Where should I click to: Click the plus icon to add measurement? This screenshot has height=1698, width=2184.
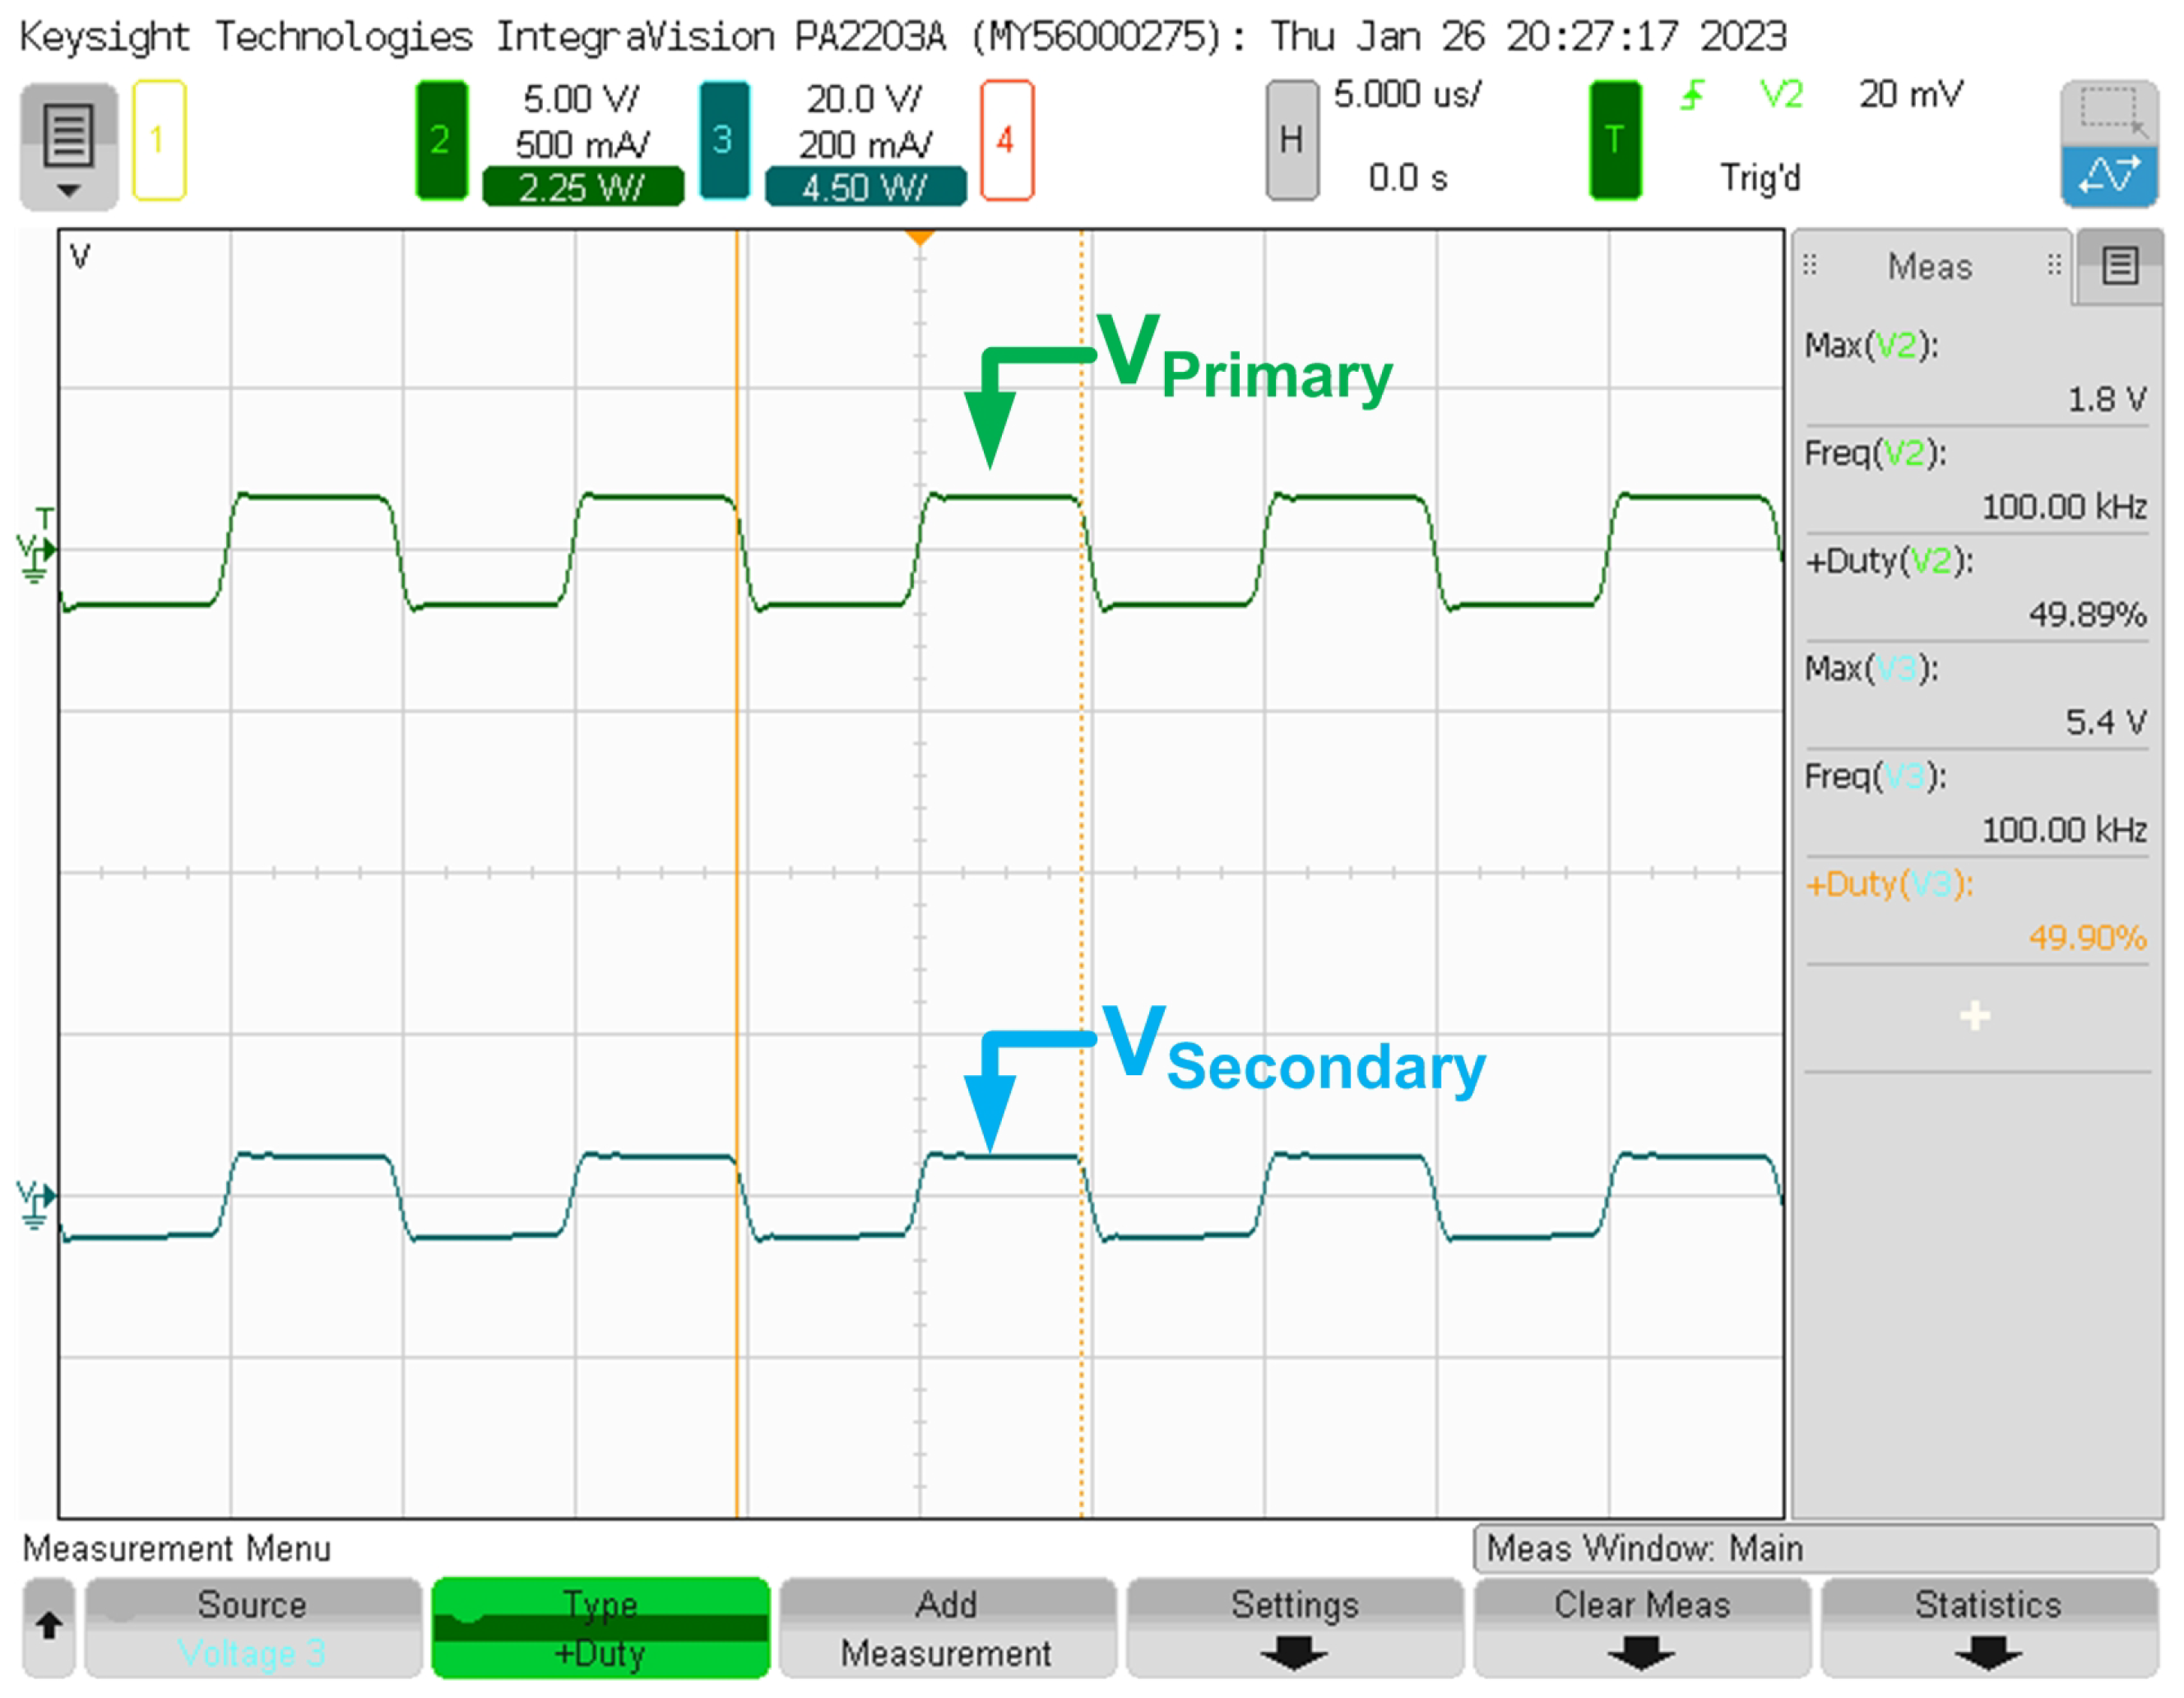[x=1974, y=1016]
